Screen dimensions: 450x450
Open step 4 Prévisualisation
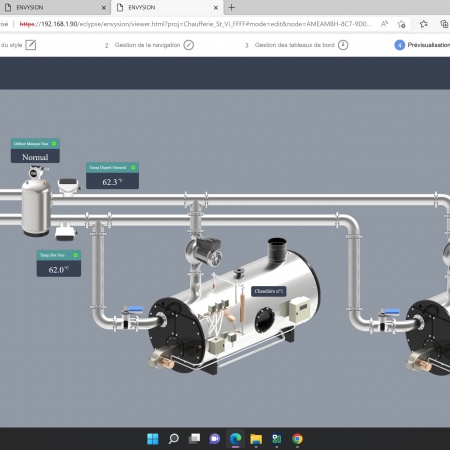(422, 45)
